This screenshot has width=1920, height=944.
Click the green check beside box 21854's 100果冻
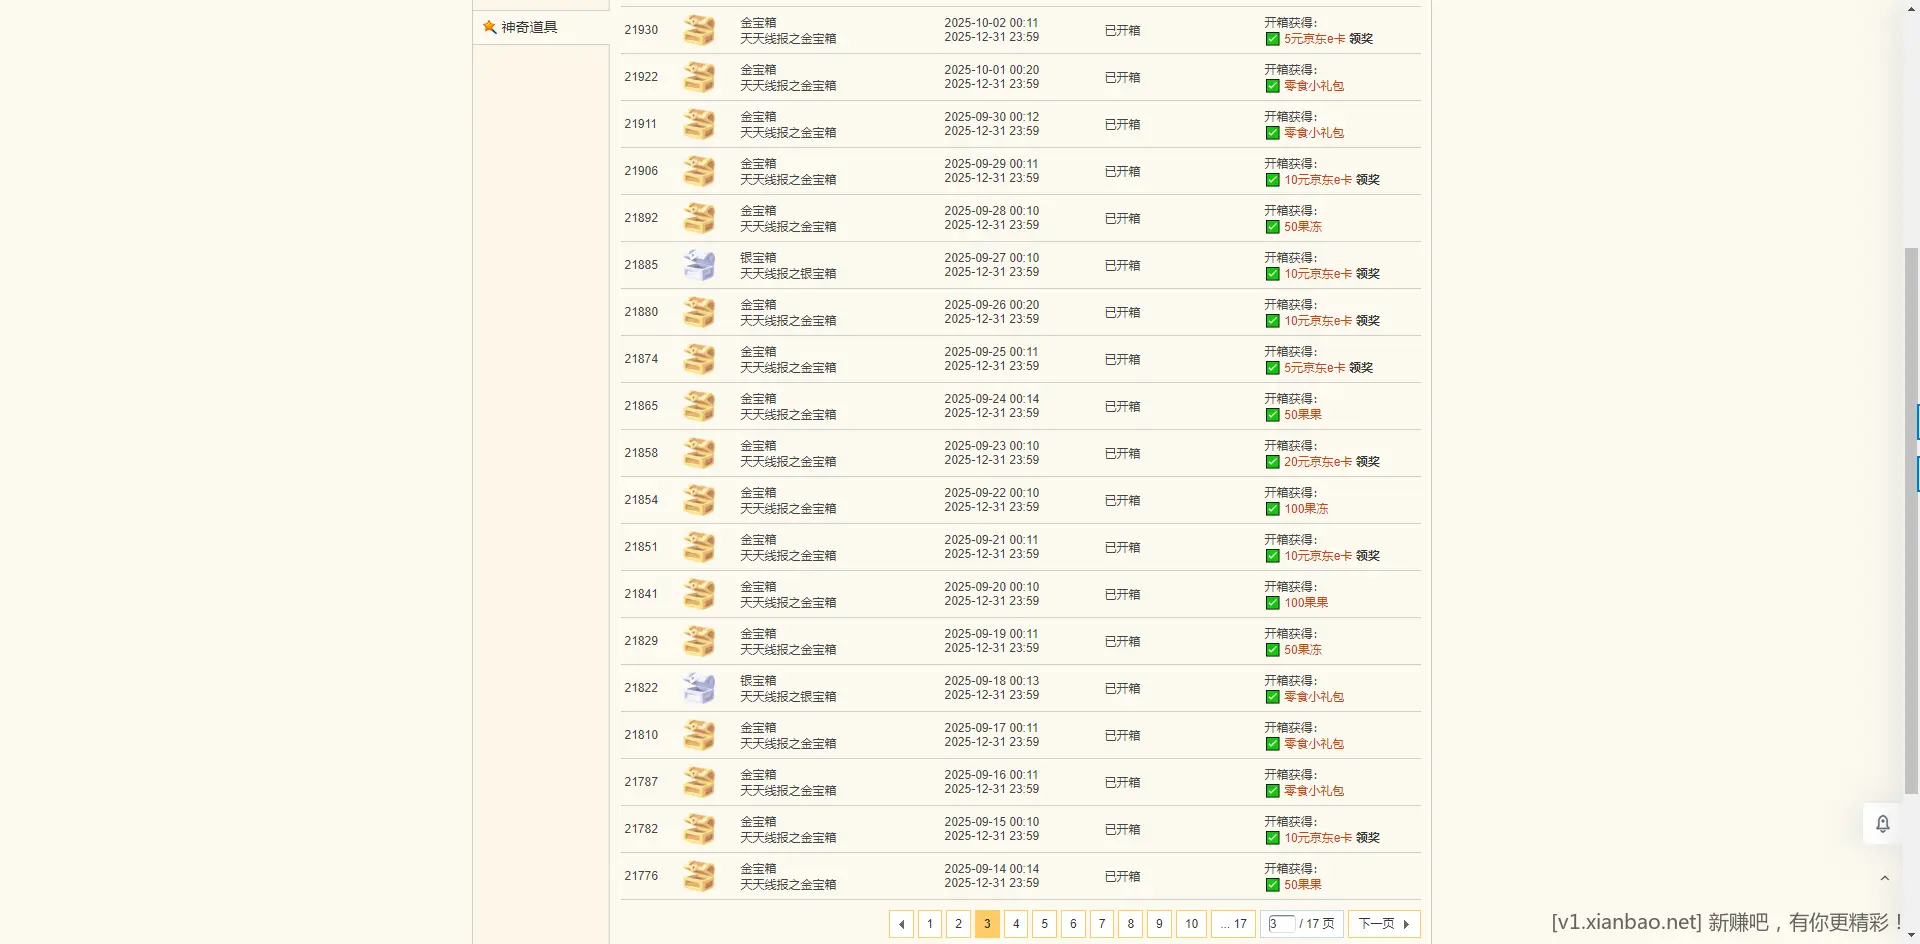click(x=1272, y=509)
